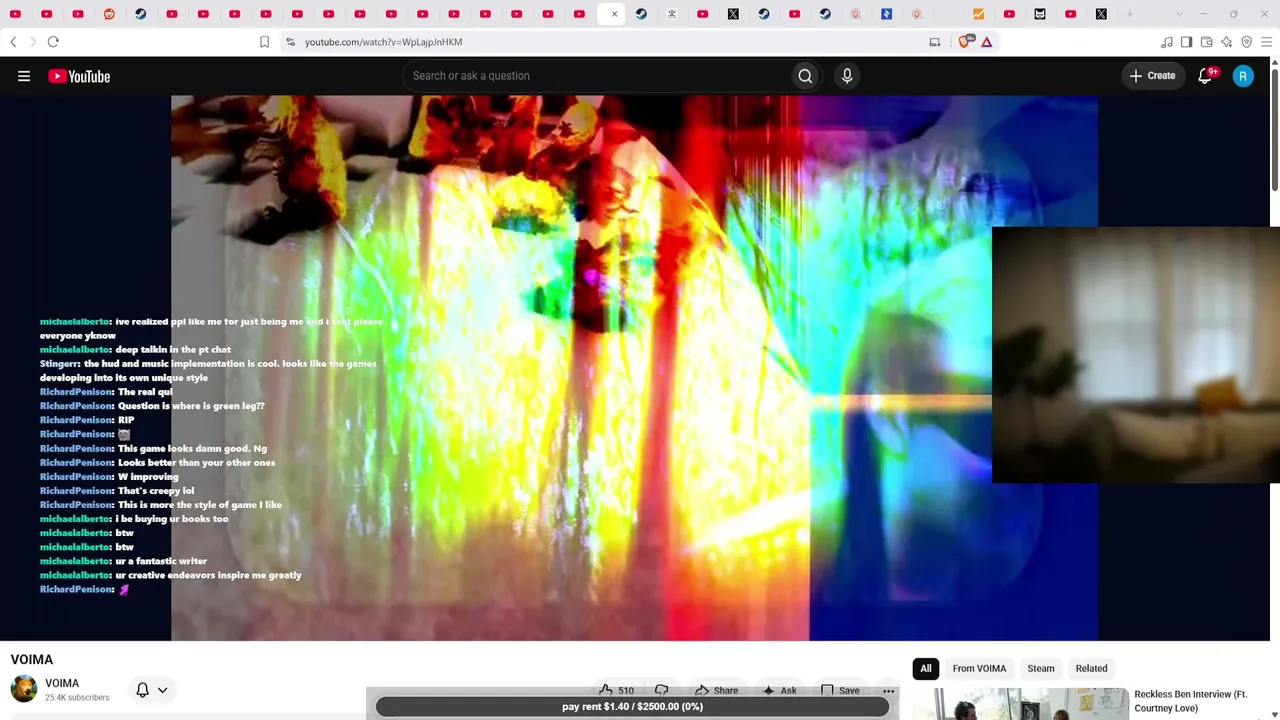The image size is (1280, 720).
Task: Open the YouTube guide hamburger menu
Action: click(x=24, y=76)
